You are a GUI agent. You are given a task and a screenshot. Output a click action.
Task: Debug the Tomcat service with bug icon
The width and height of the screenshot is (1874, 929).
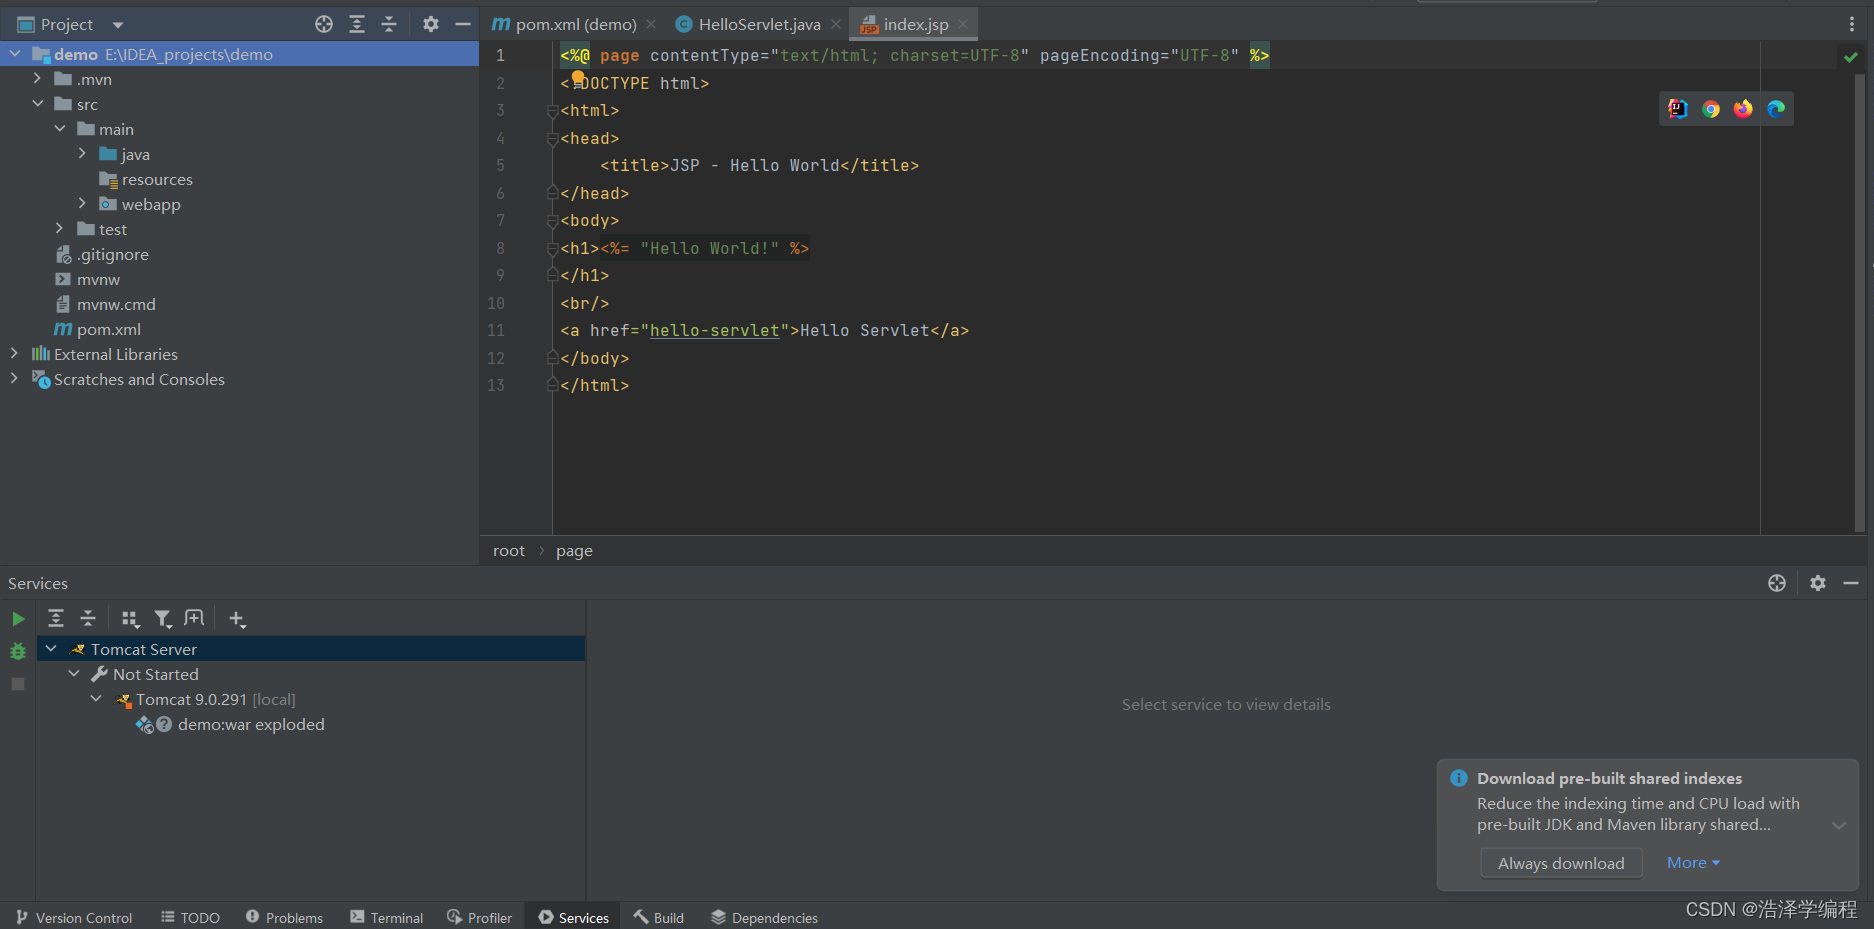(18, 651)
